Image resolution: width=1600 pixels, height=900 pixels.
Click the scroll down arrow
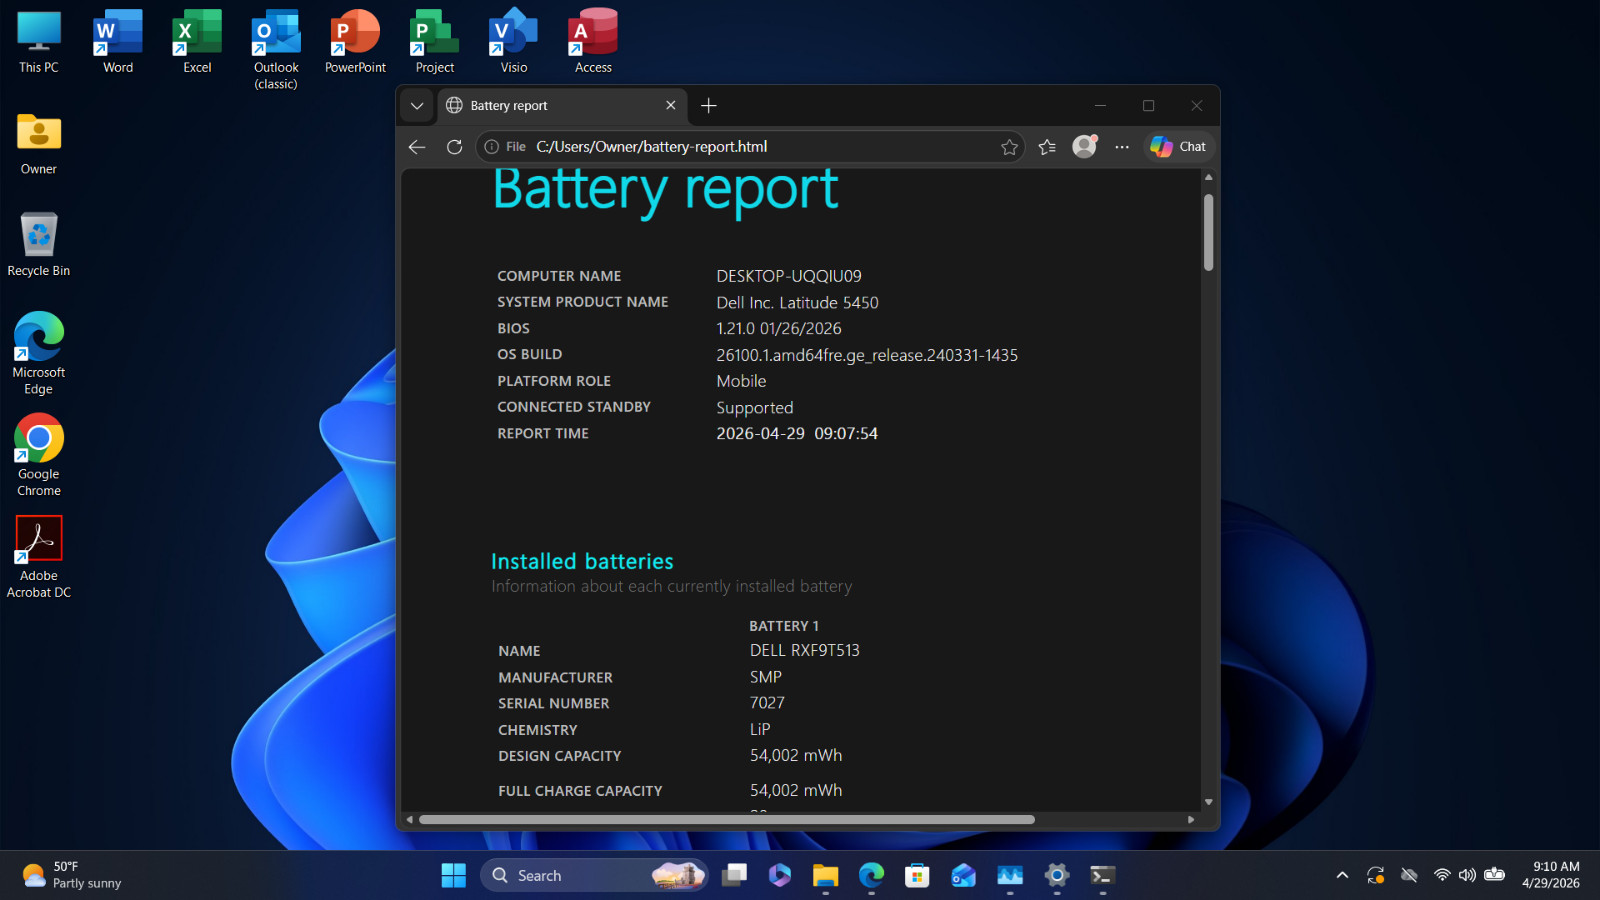1208,802
